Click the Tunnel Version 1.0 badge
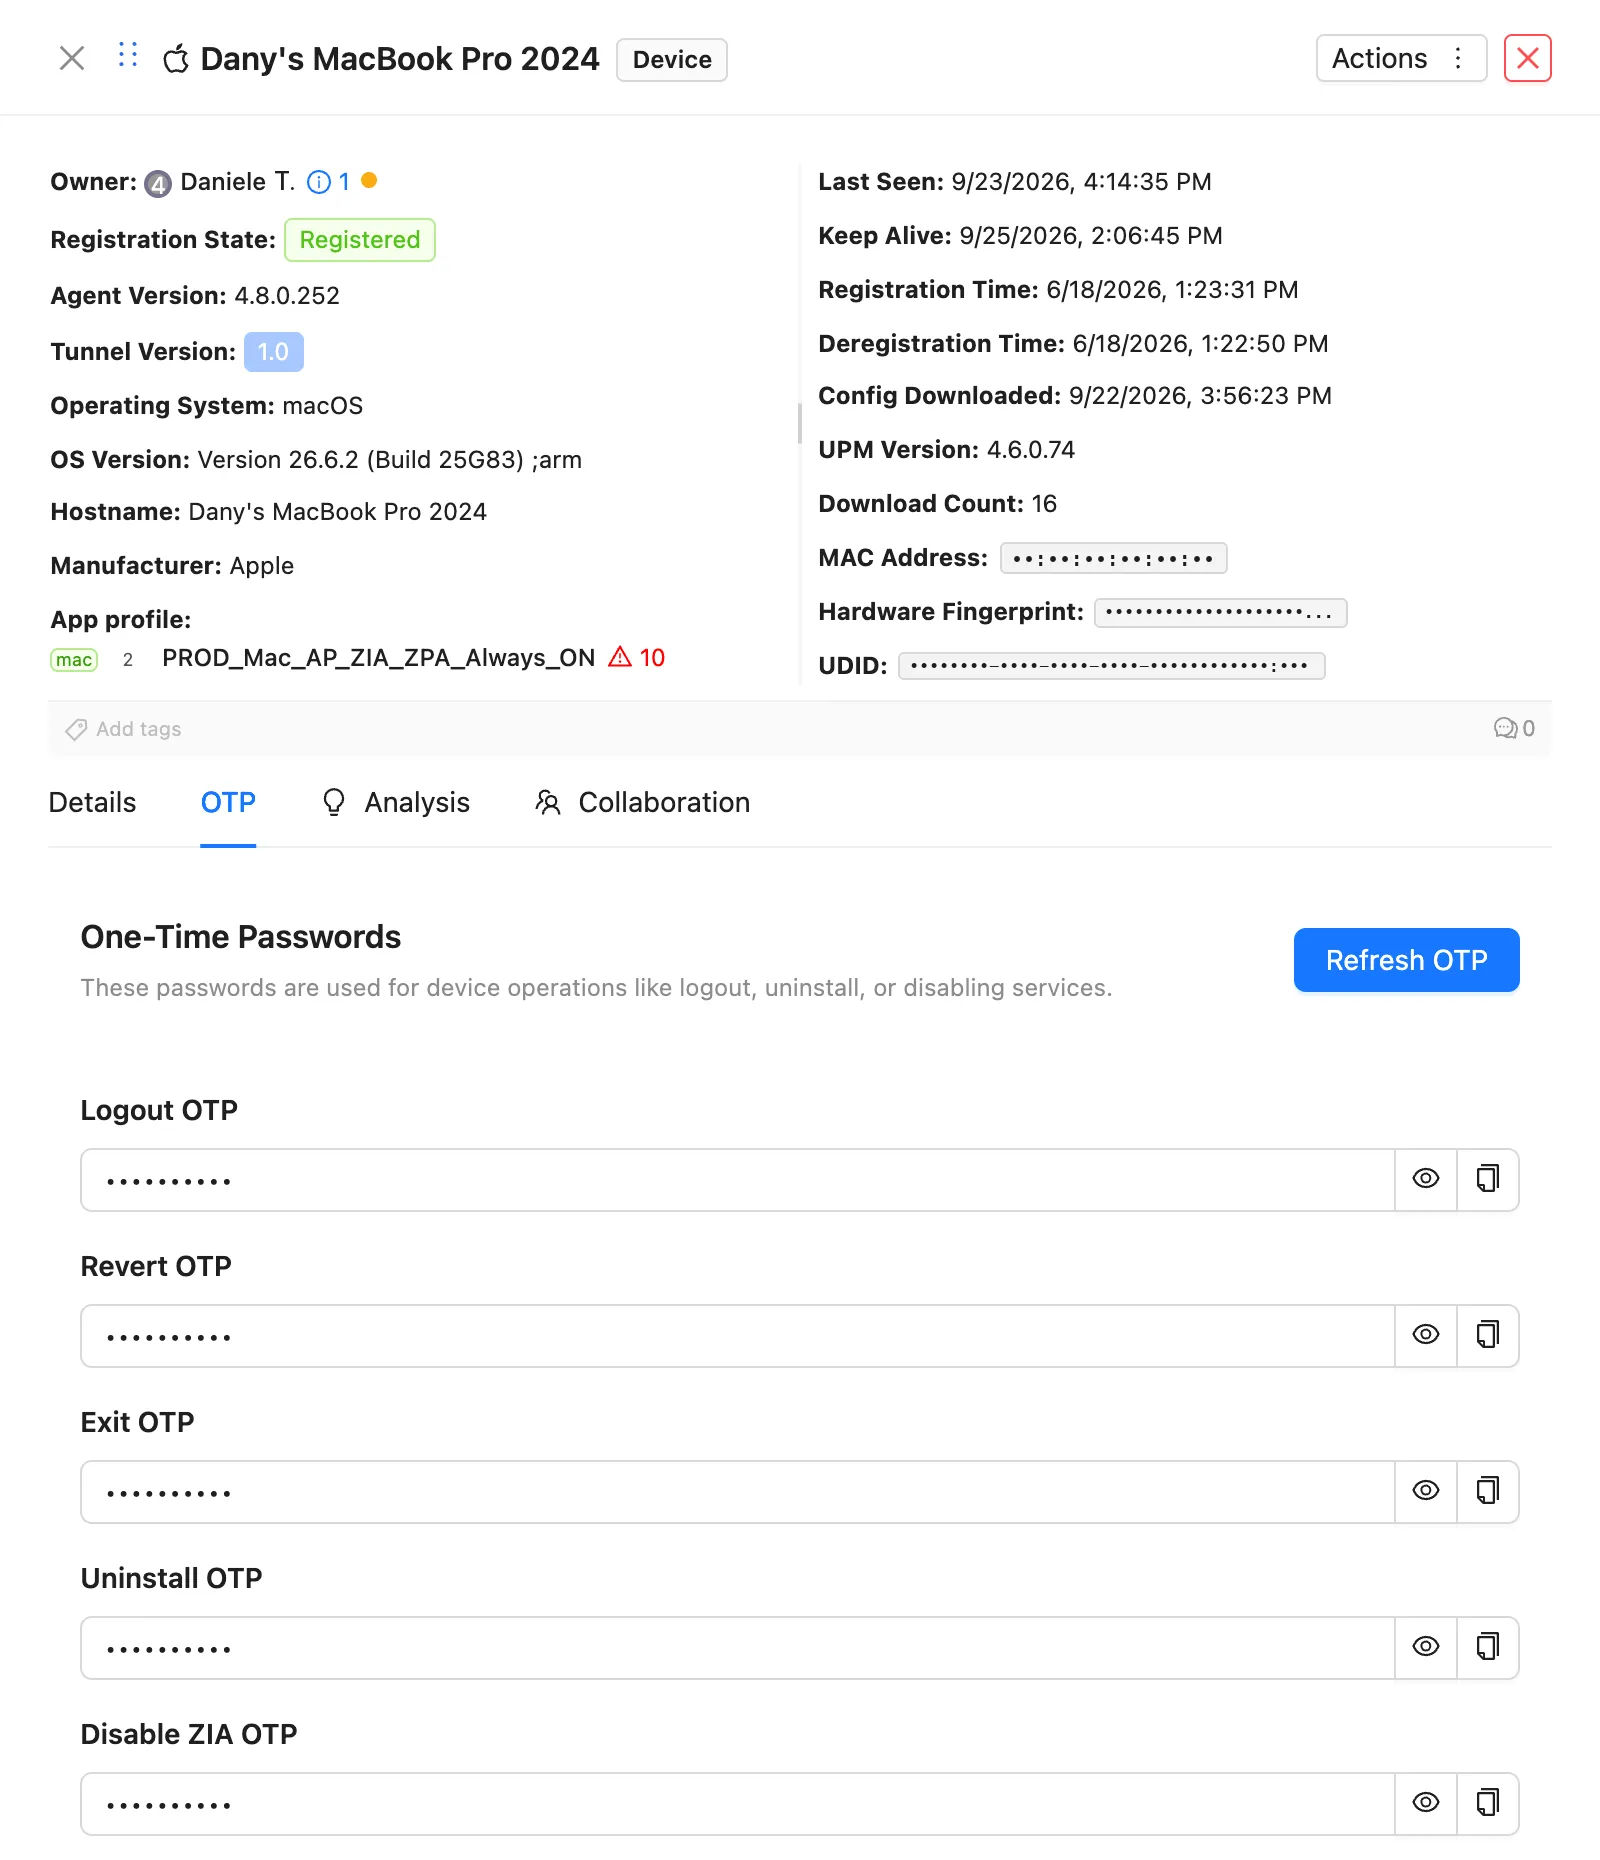The height and width of the screenshot is (1860, 1600). (x=274, y=352)
